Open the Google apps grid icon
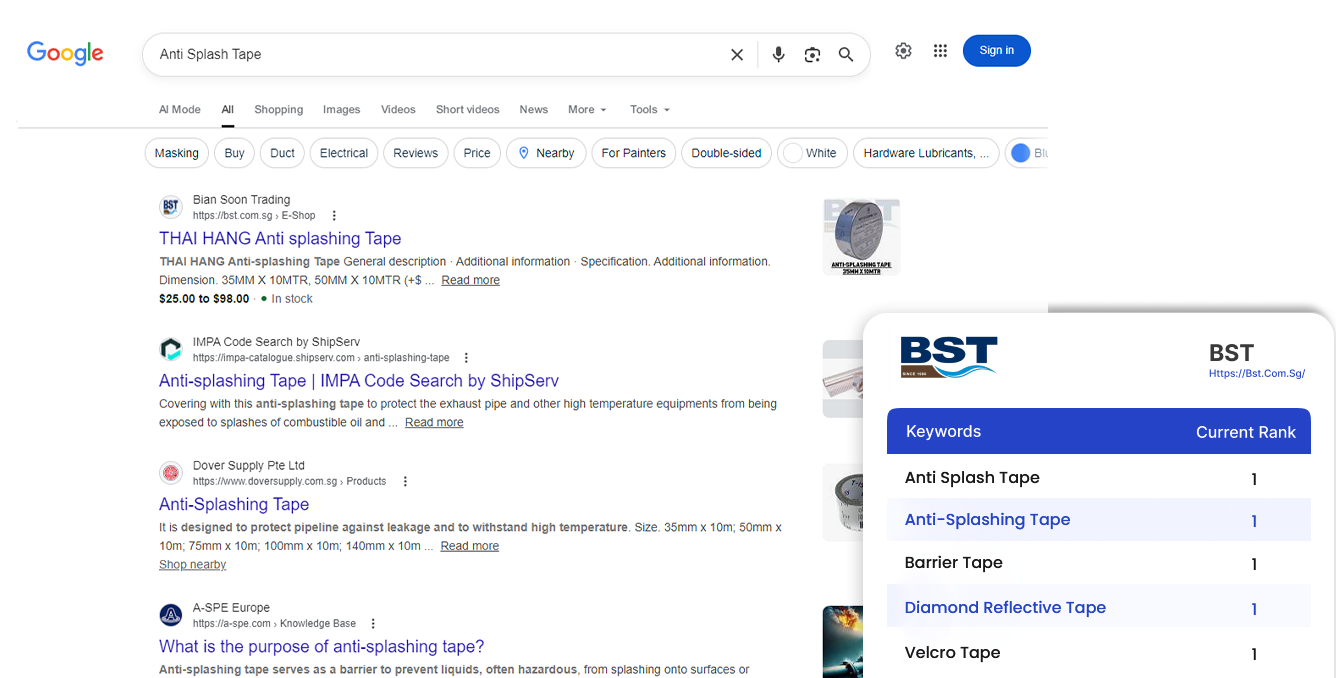 940,51
